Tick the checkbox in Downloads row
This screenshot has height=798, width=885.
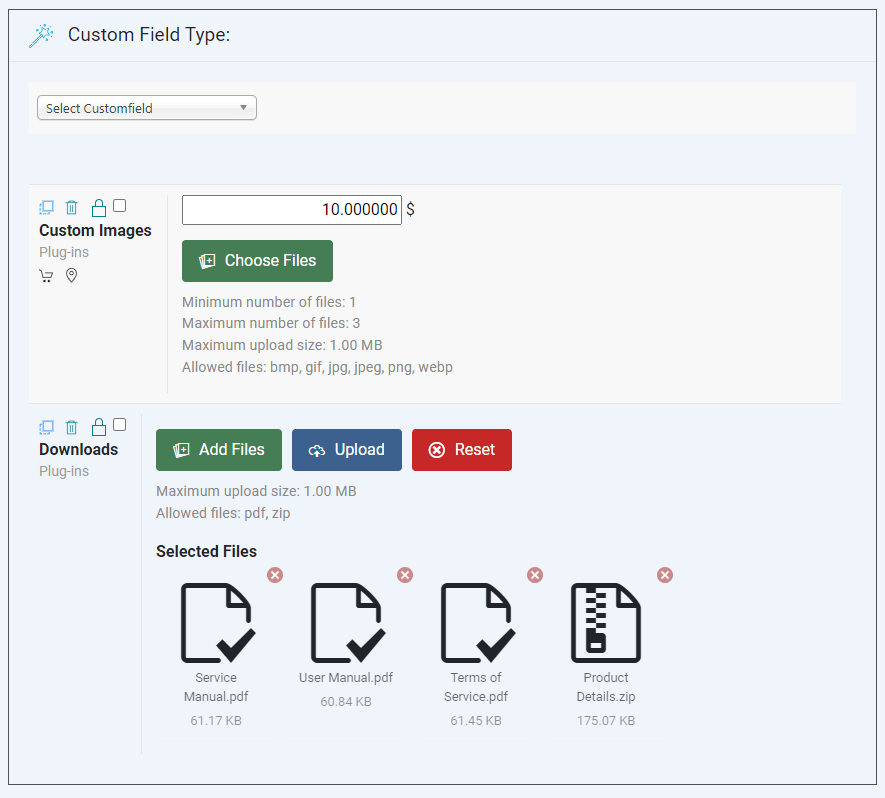(x=120, y=424)
